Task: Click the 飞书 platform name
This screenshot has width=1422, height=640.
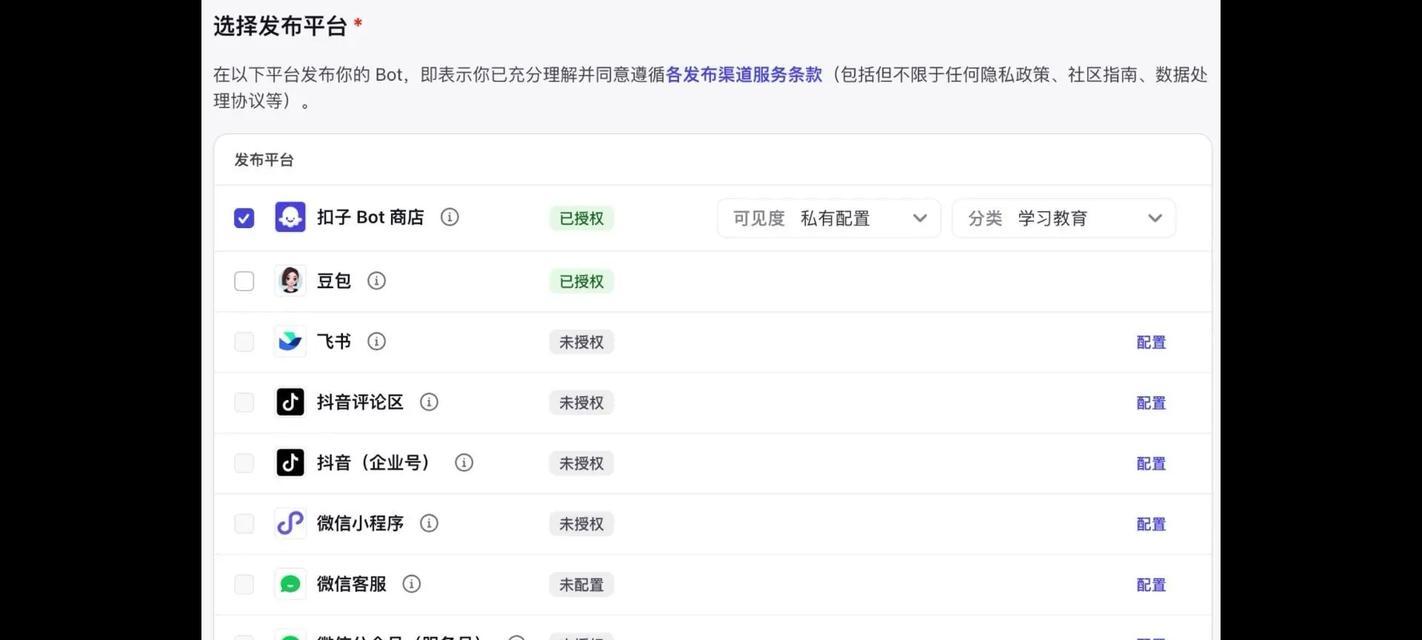Action: [x=334, y=342]
